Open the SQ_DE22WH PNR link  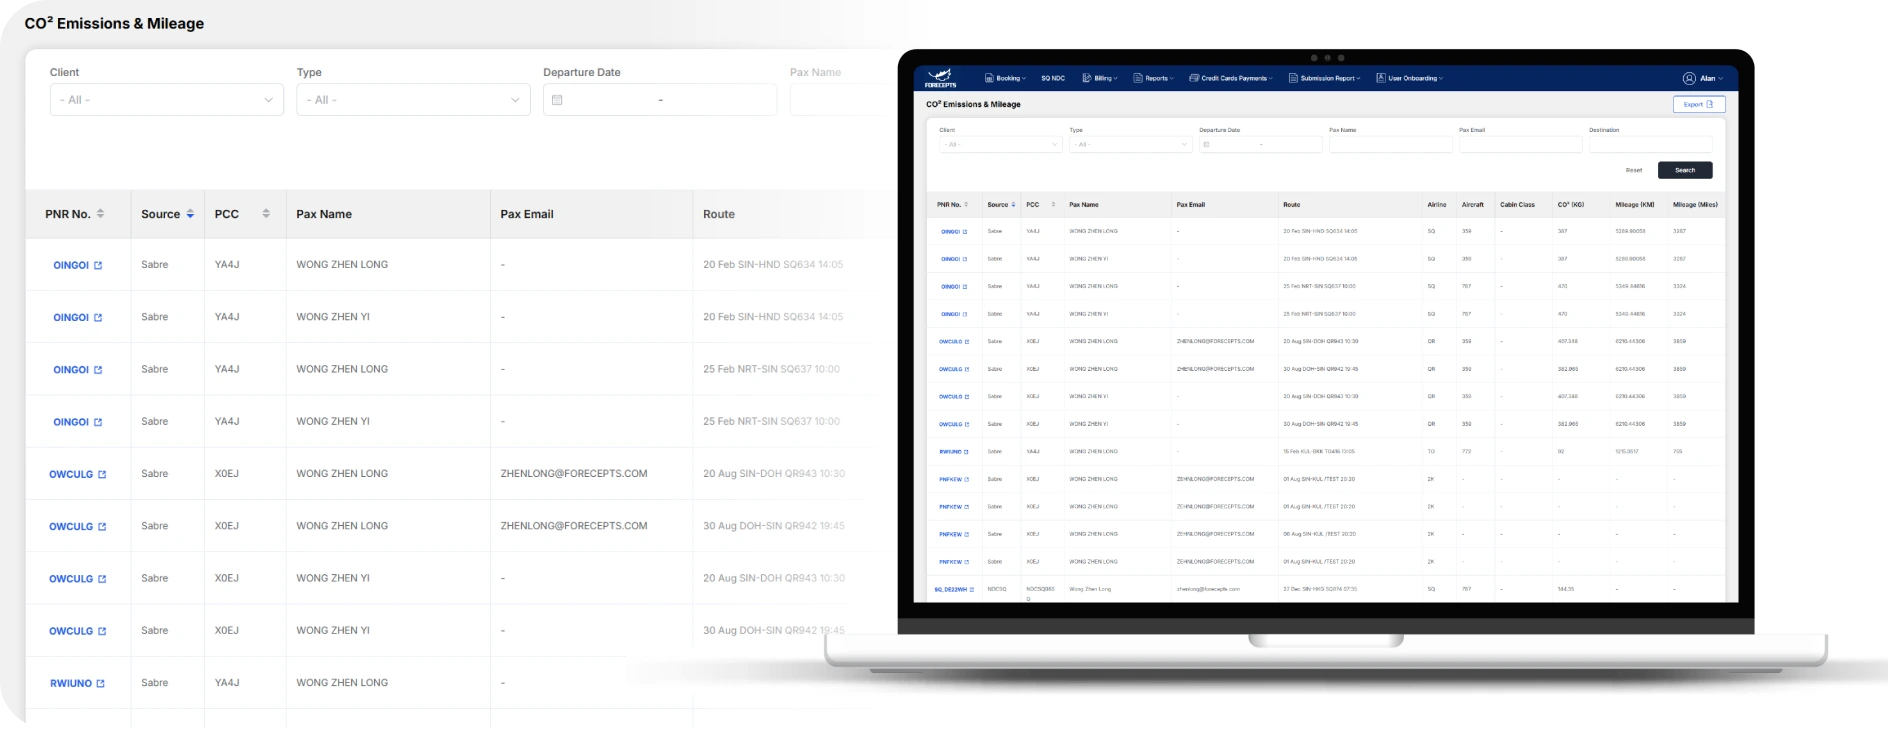pyautogui.click(x=950, y=590)
